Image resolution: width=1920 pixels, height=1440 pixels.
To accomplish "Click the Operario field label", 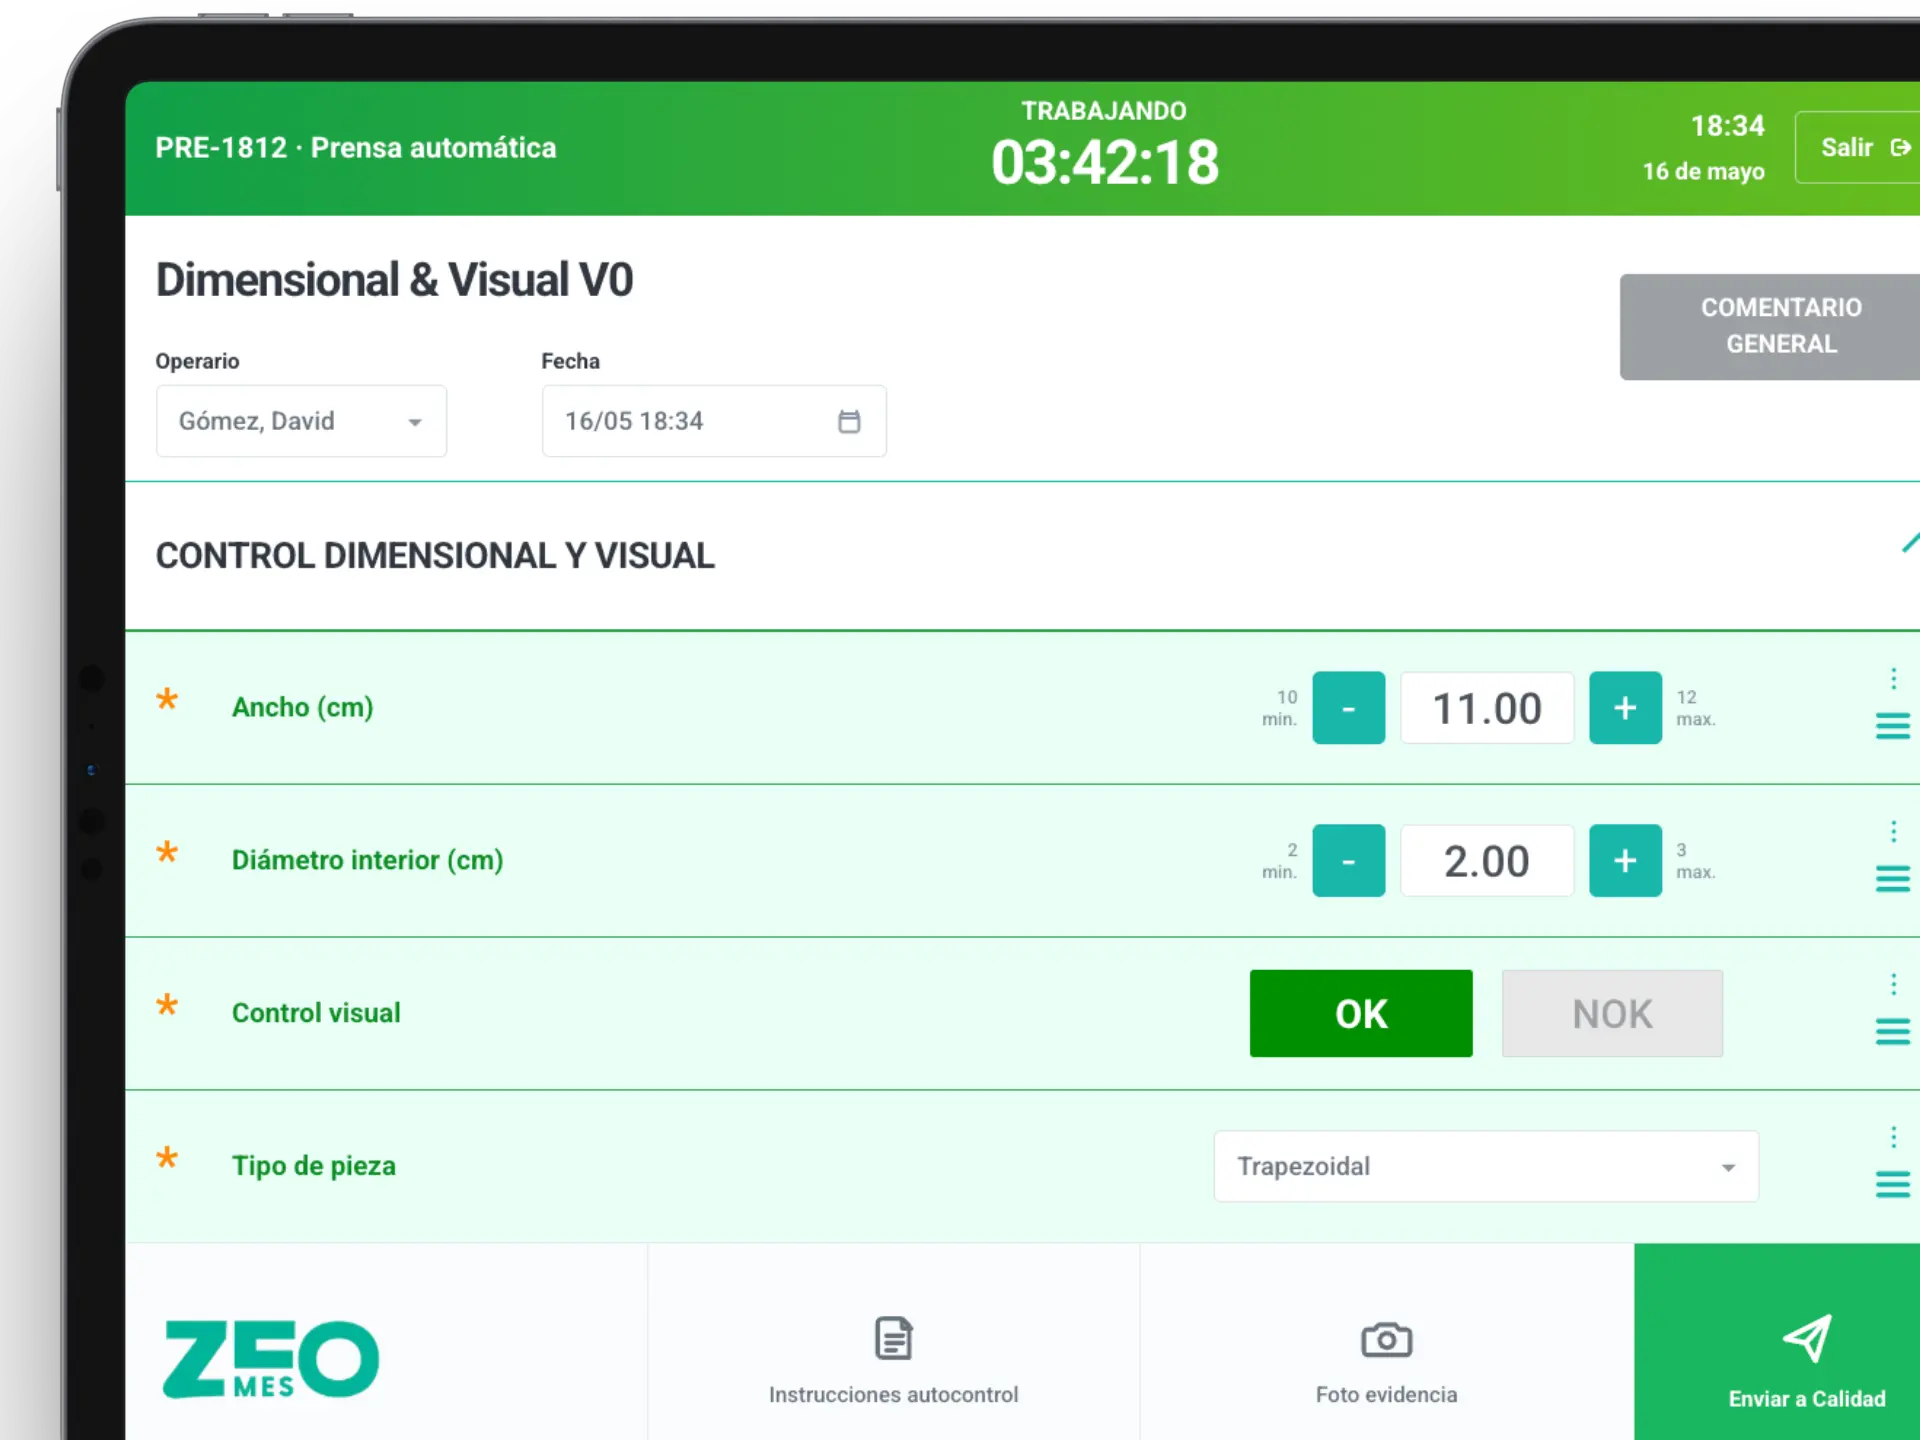I will pyautogui.click(x=197, y=361).
